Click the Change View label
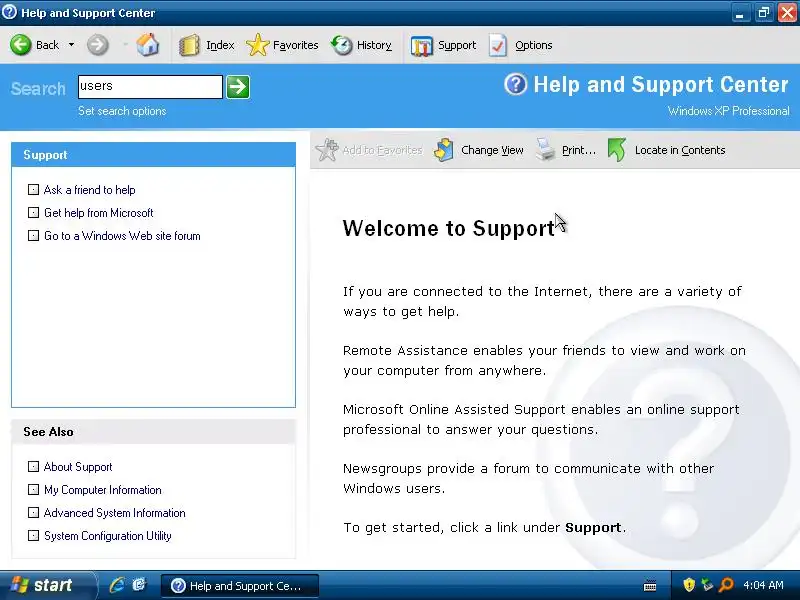 click(492, 150)
